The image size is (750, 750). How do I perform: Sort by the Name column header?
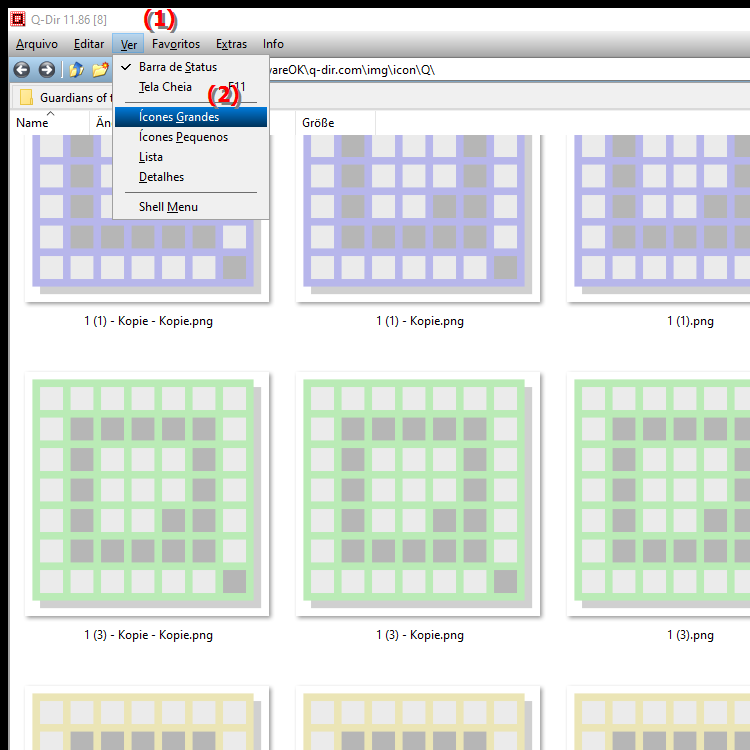(33, 123)
